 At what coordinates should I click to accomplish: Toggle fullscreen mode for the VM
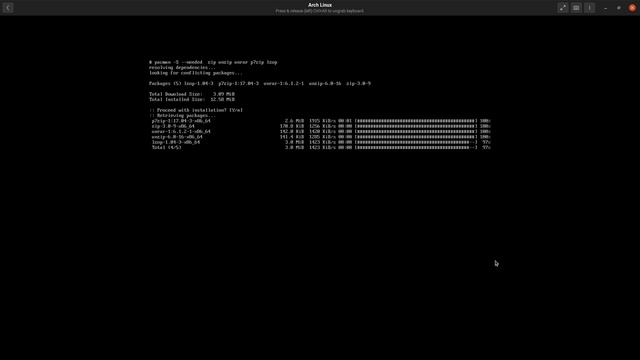tap(562, 8)
